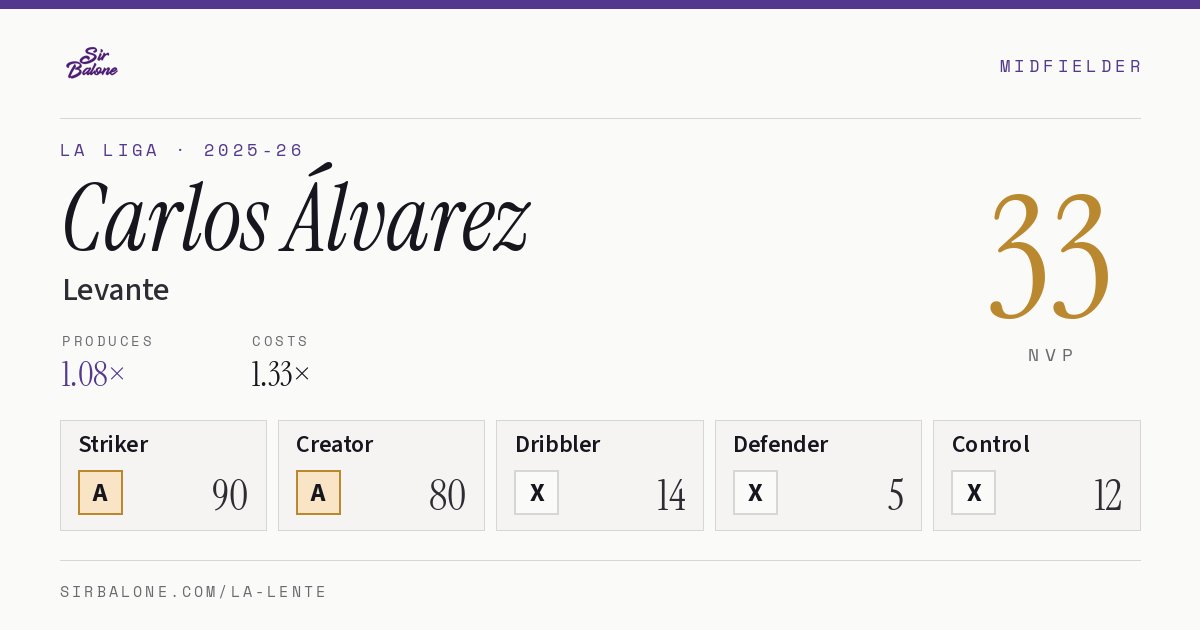Click the Creator card title

334,444
